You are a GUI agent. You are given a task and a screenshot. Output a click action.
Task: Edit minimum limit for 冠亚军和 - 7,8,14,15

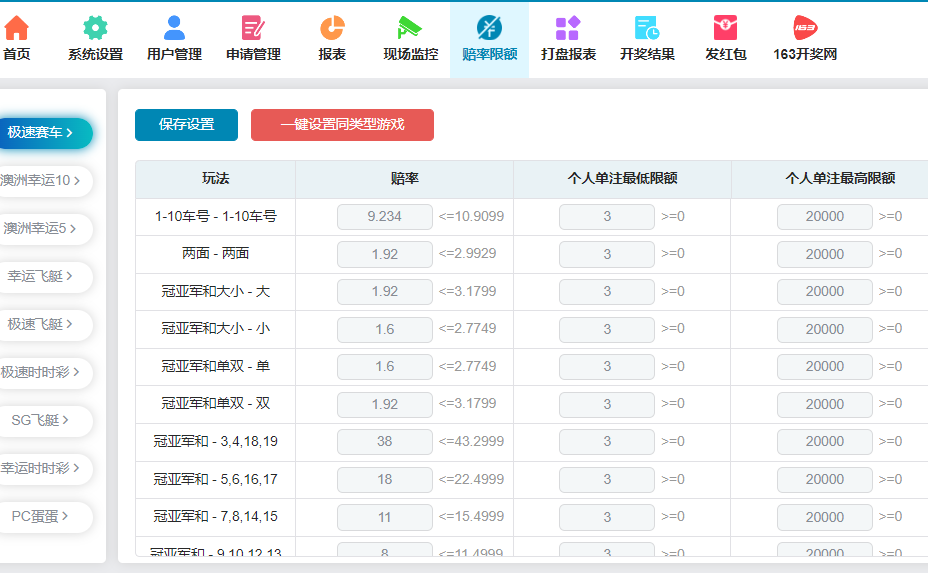607,517
